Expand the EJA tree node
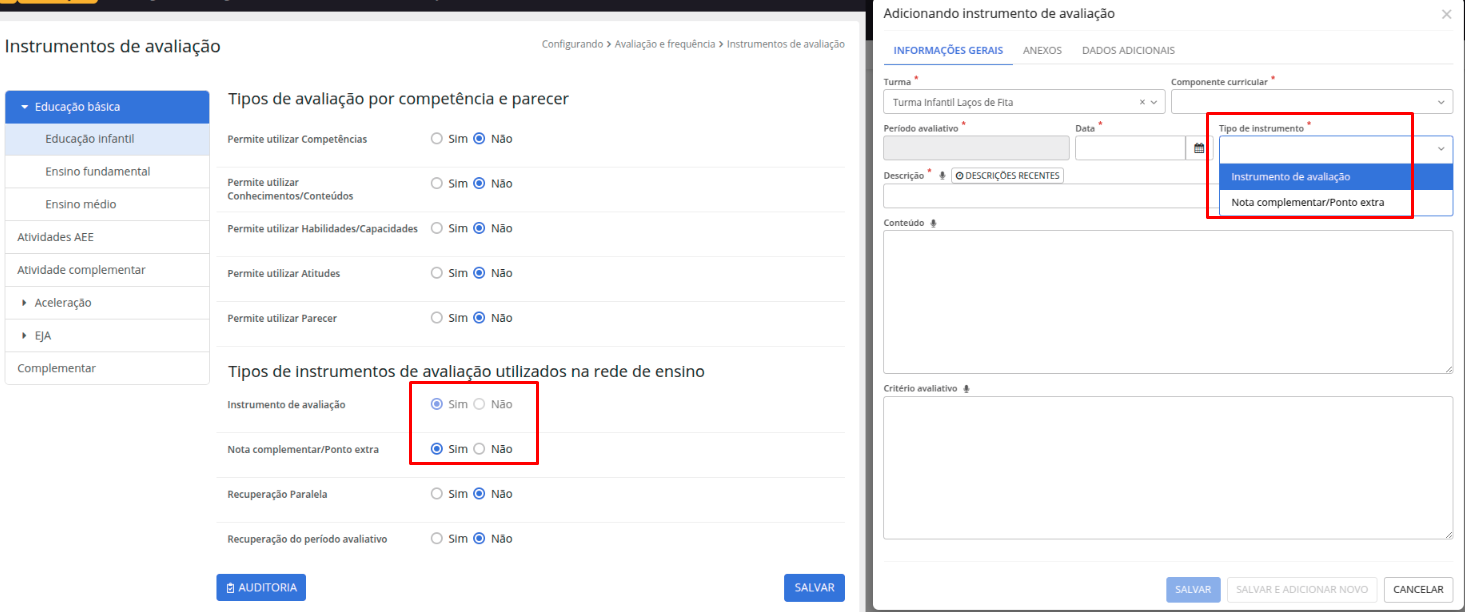The height and width of the screenshot is (612, 1465). coord(24,336)
